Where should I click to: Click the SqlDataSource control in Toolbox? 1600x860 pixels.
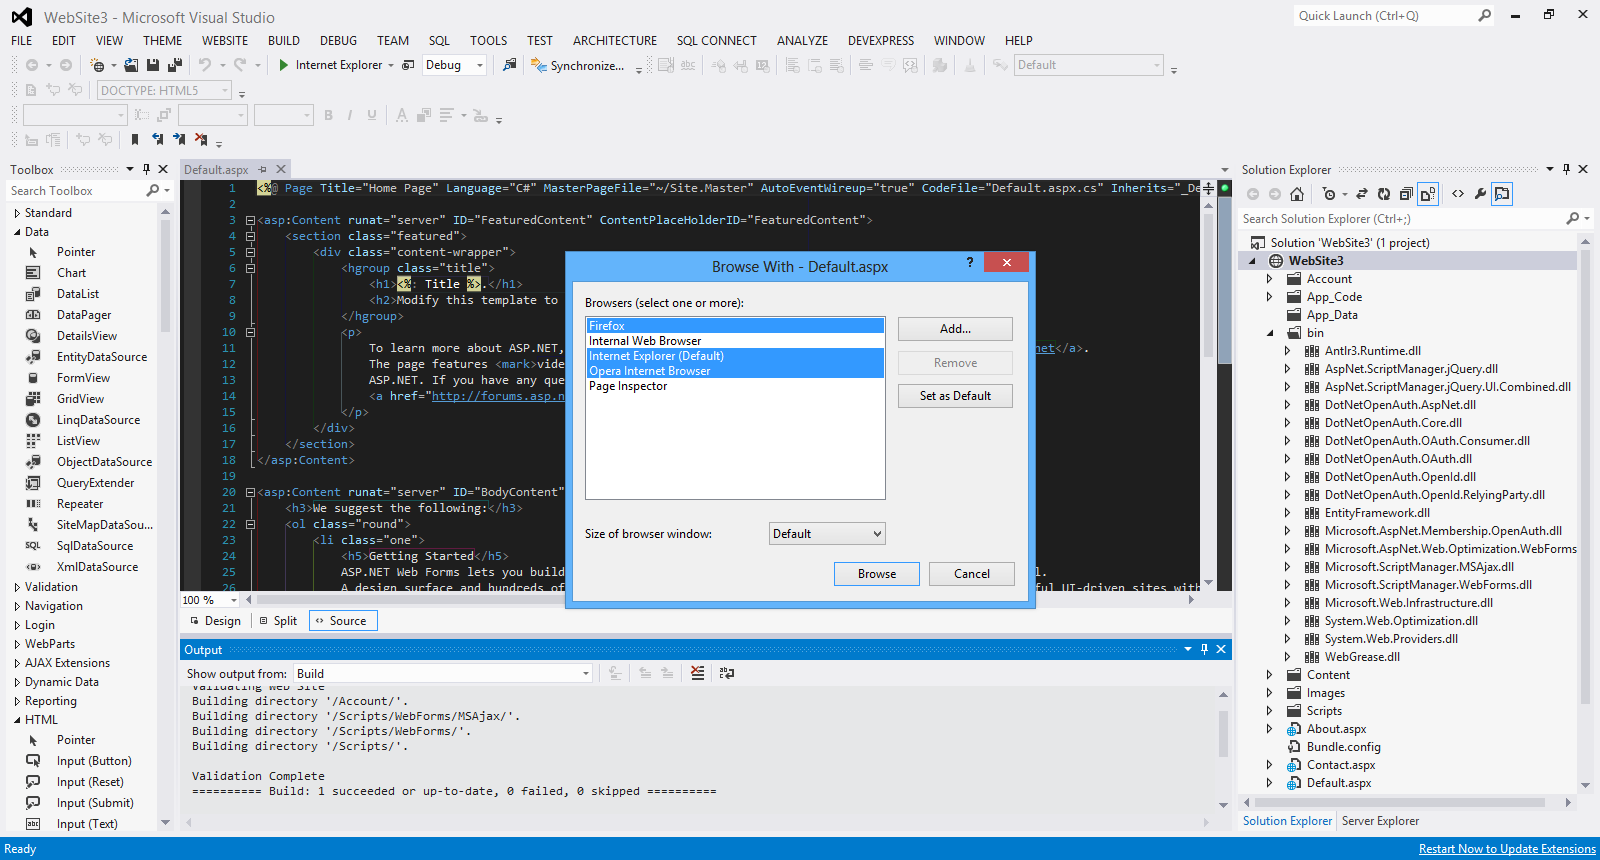pyautogui.click(x=95, y=546)
